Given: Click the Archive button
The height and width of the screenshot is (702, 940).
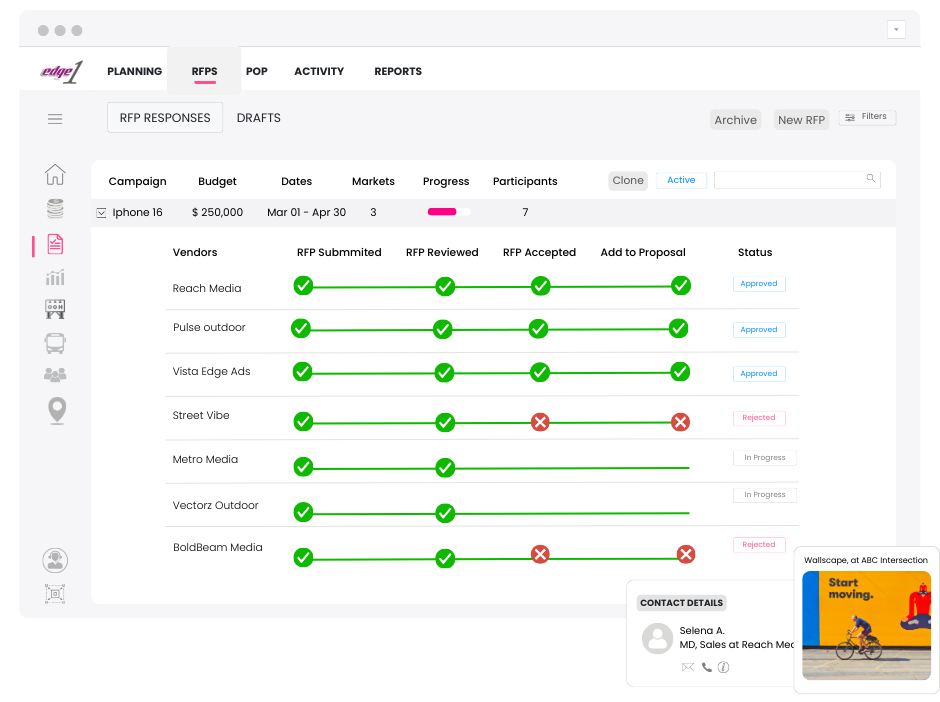Looking at the screenshot, I should pyautogui.click(x=736, y=120).
